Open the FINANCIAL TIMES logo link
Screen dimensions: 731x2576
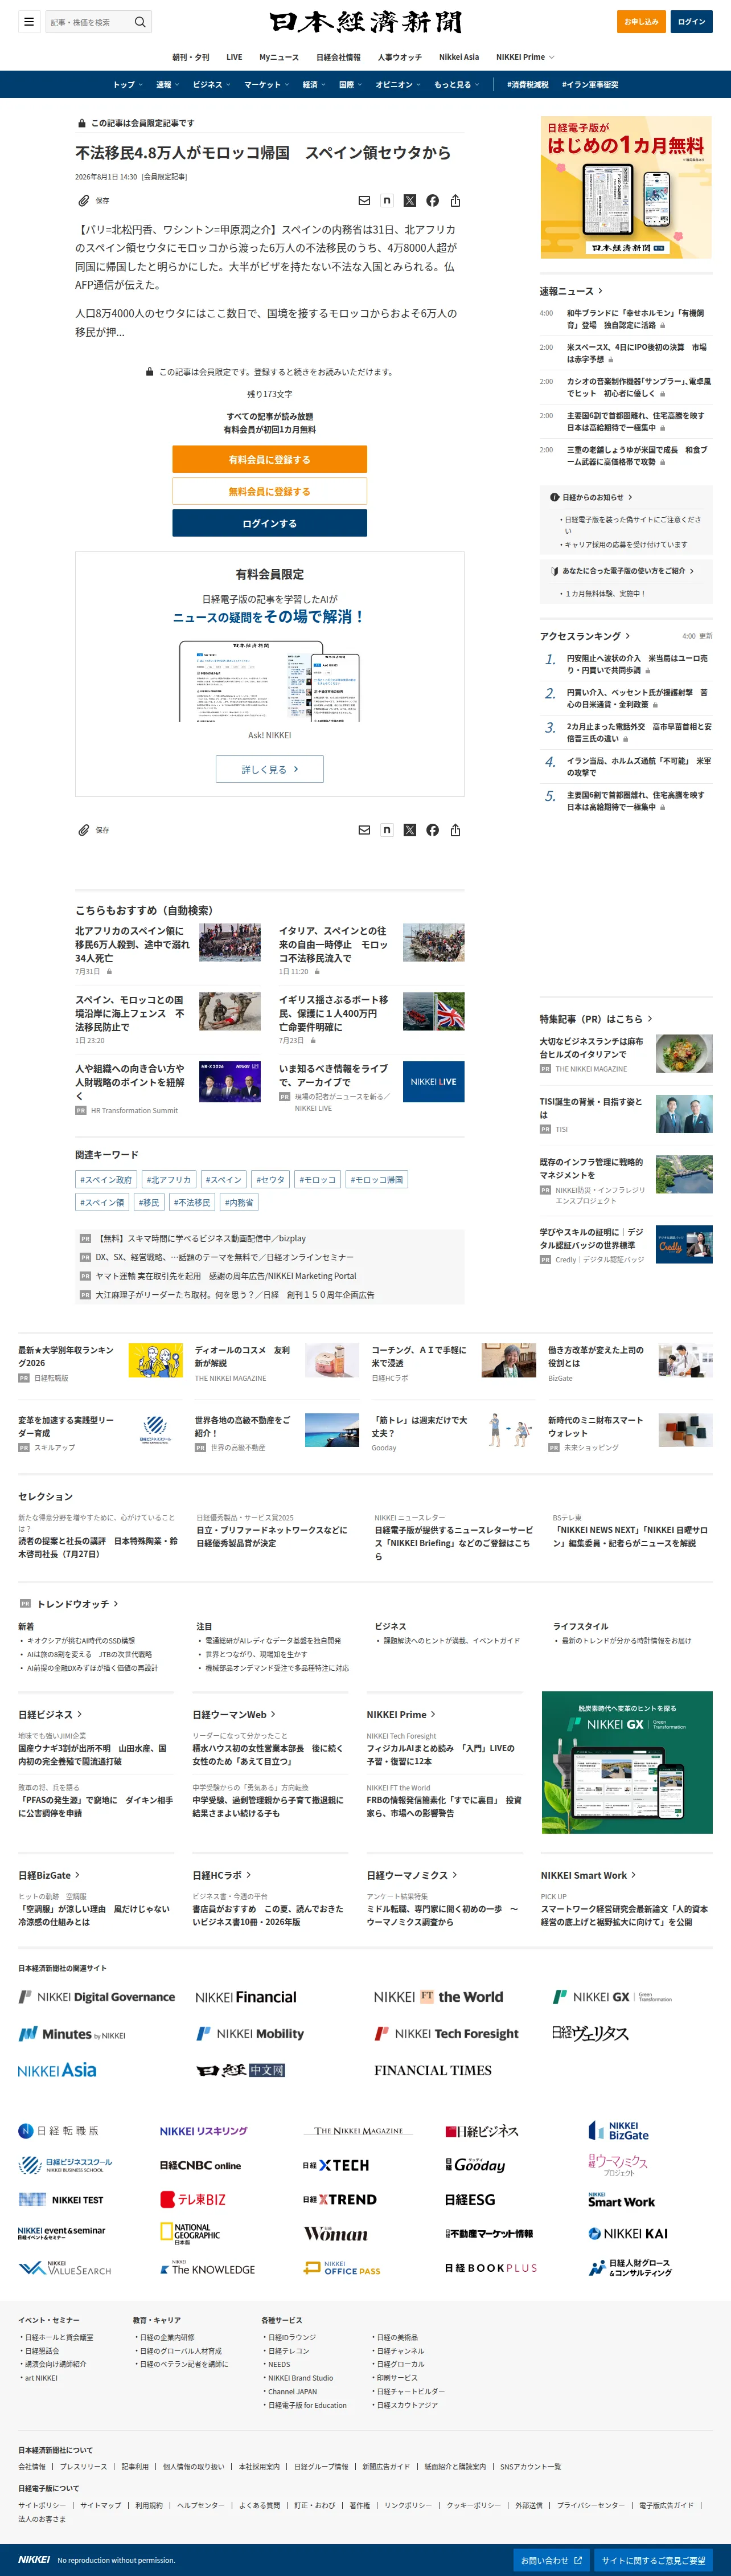[433, 2070]
